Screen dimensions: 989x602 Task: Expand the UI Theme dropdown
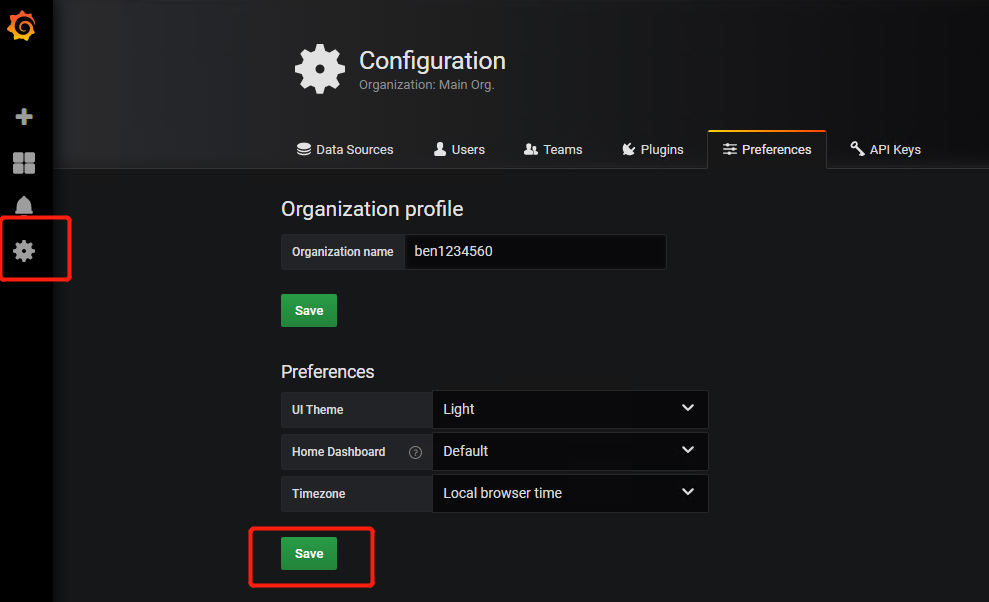[569, 409]
